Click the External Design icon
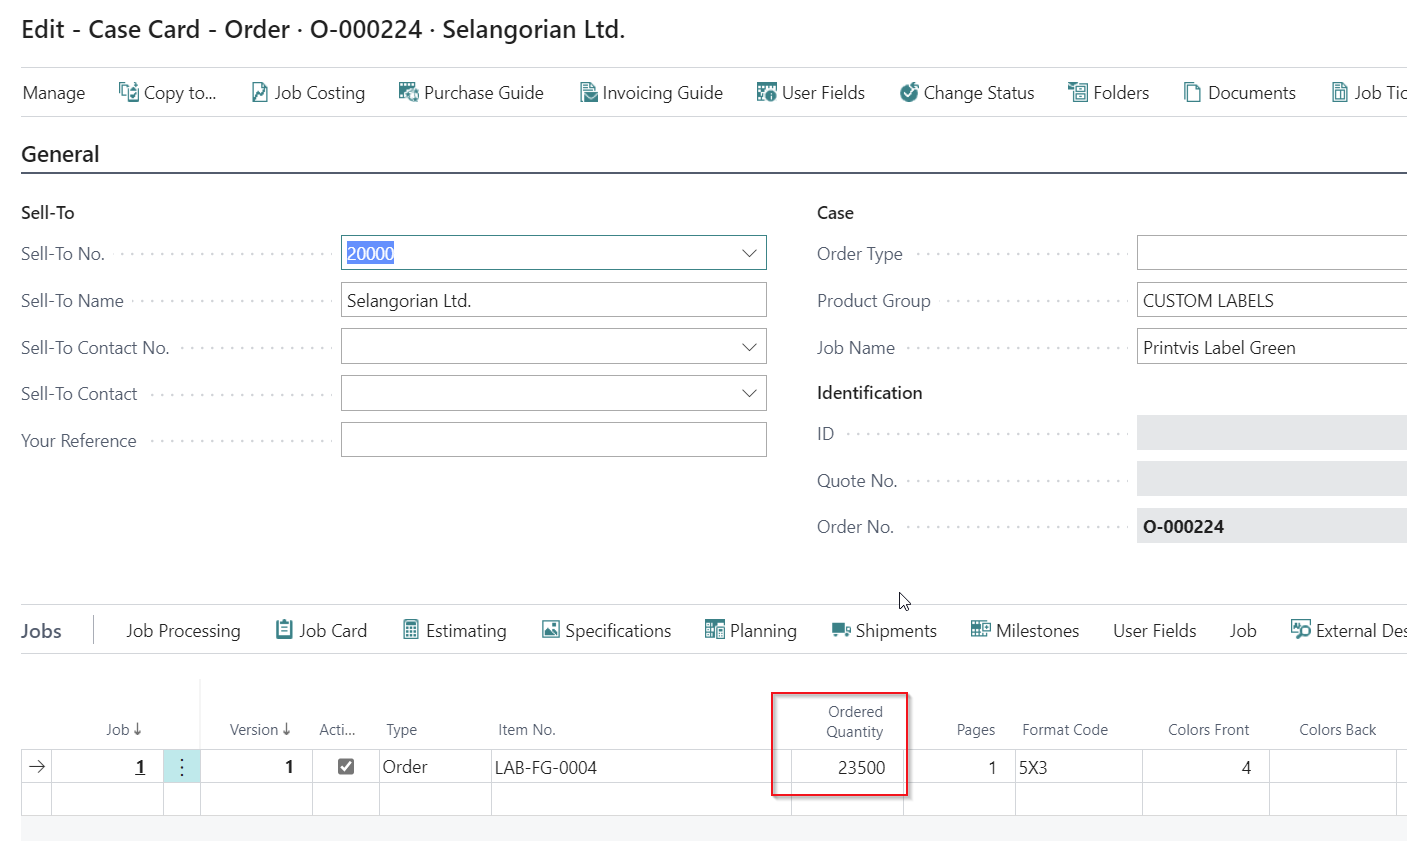 (1301, 630)
